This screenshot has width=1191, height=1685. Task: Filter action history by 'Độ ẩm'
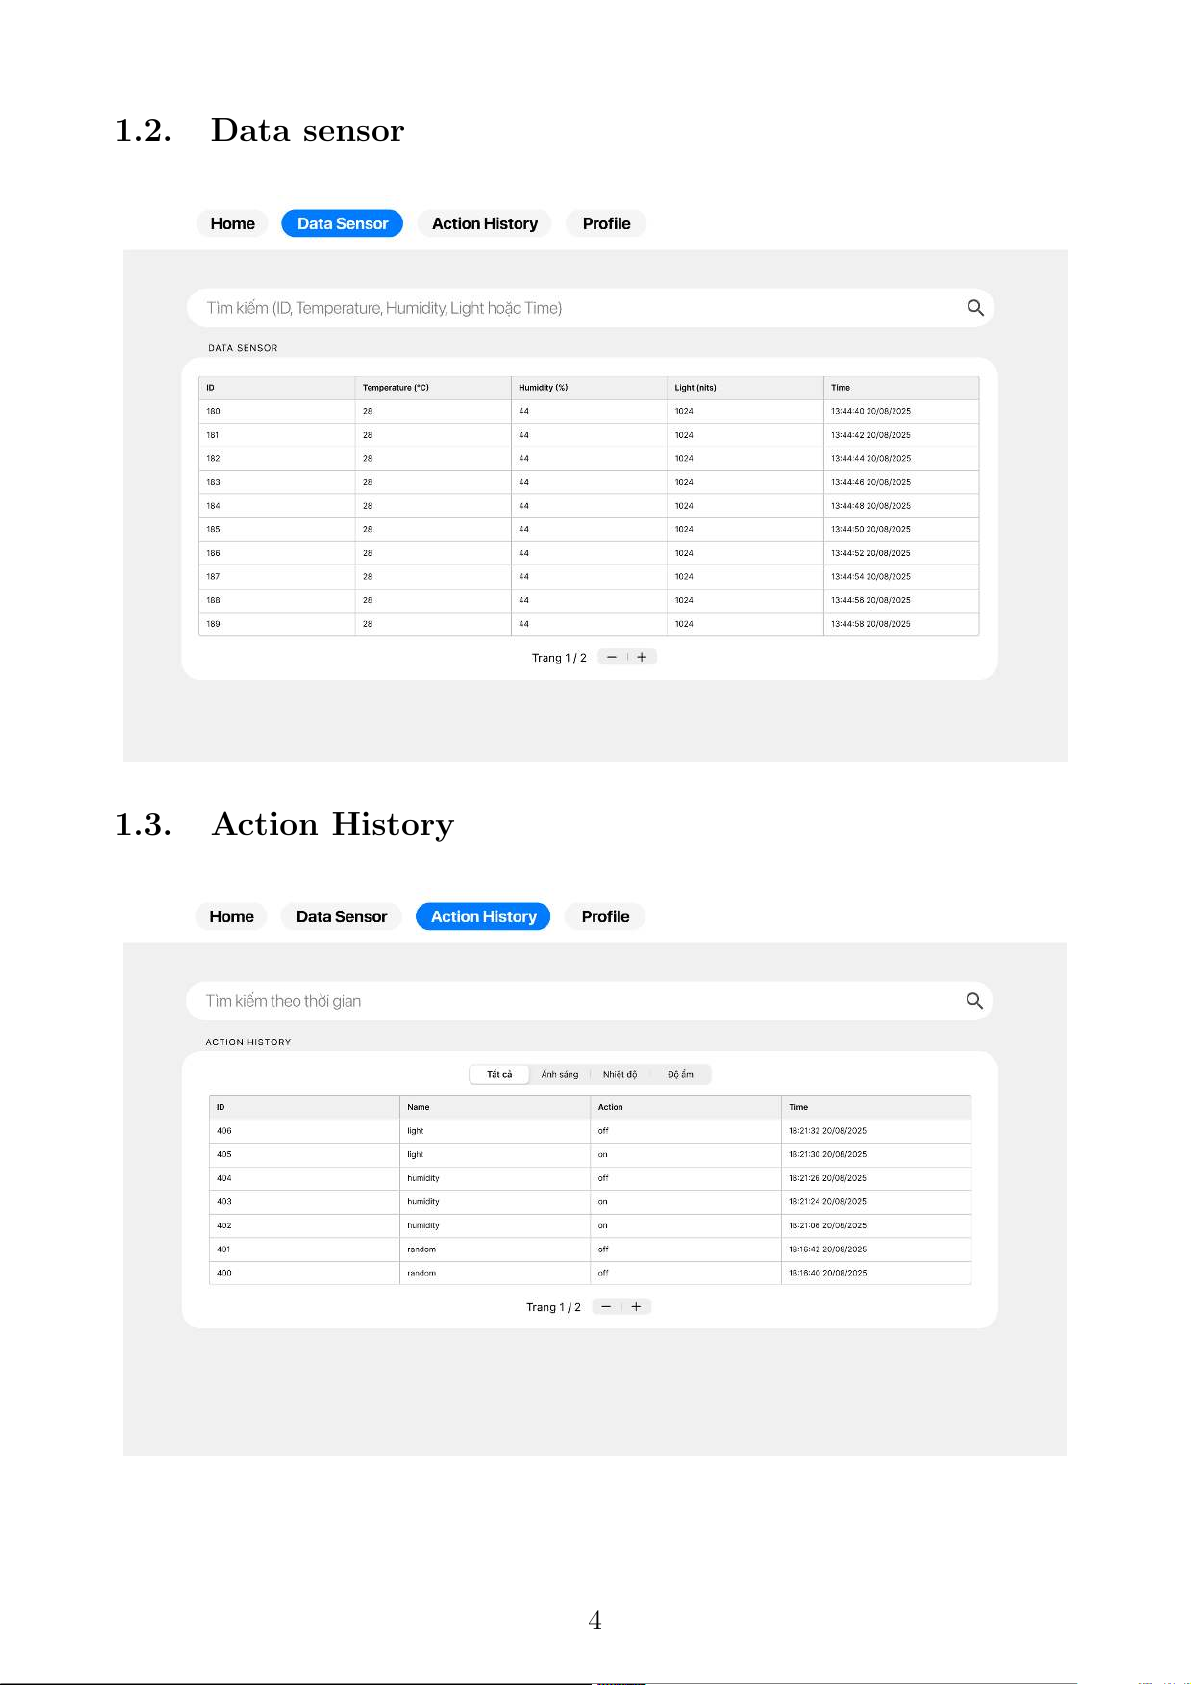pos(680,1074)
